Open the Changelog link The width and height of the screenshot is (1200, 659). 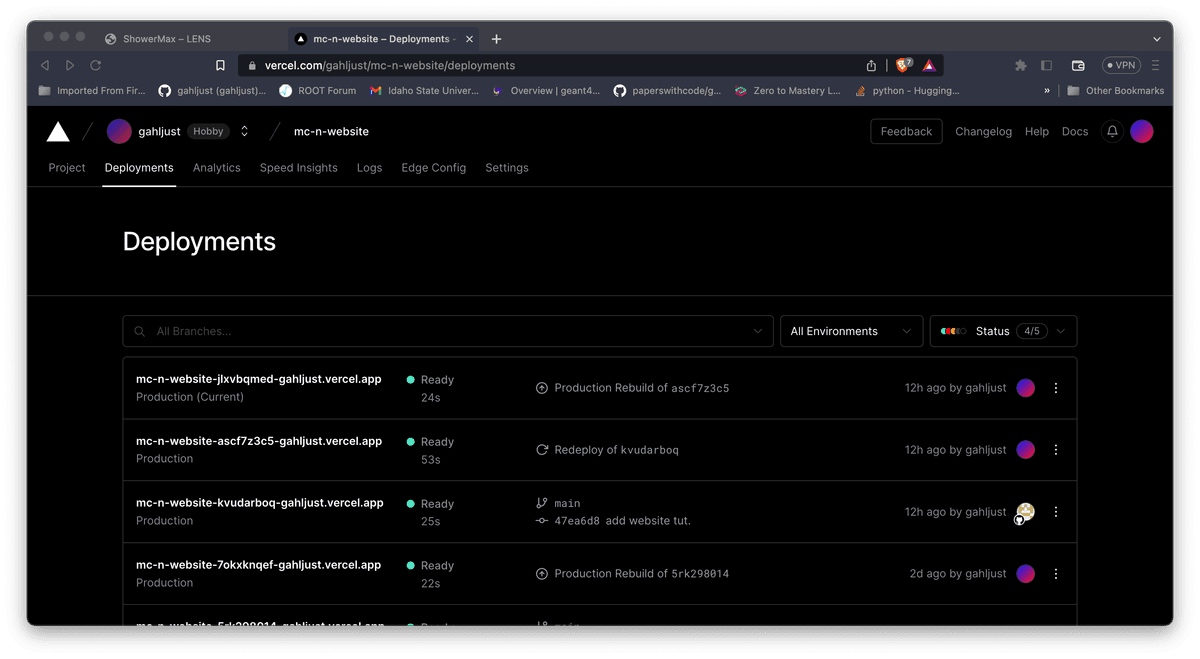984,131
